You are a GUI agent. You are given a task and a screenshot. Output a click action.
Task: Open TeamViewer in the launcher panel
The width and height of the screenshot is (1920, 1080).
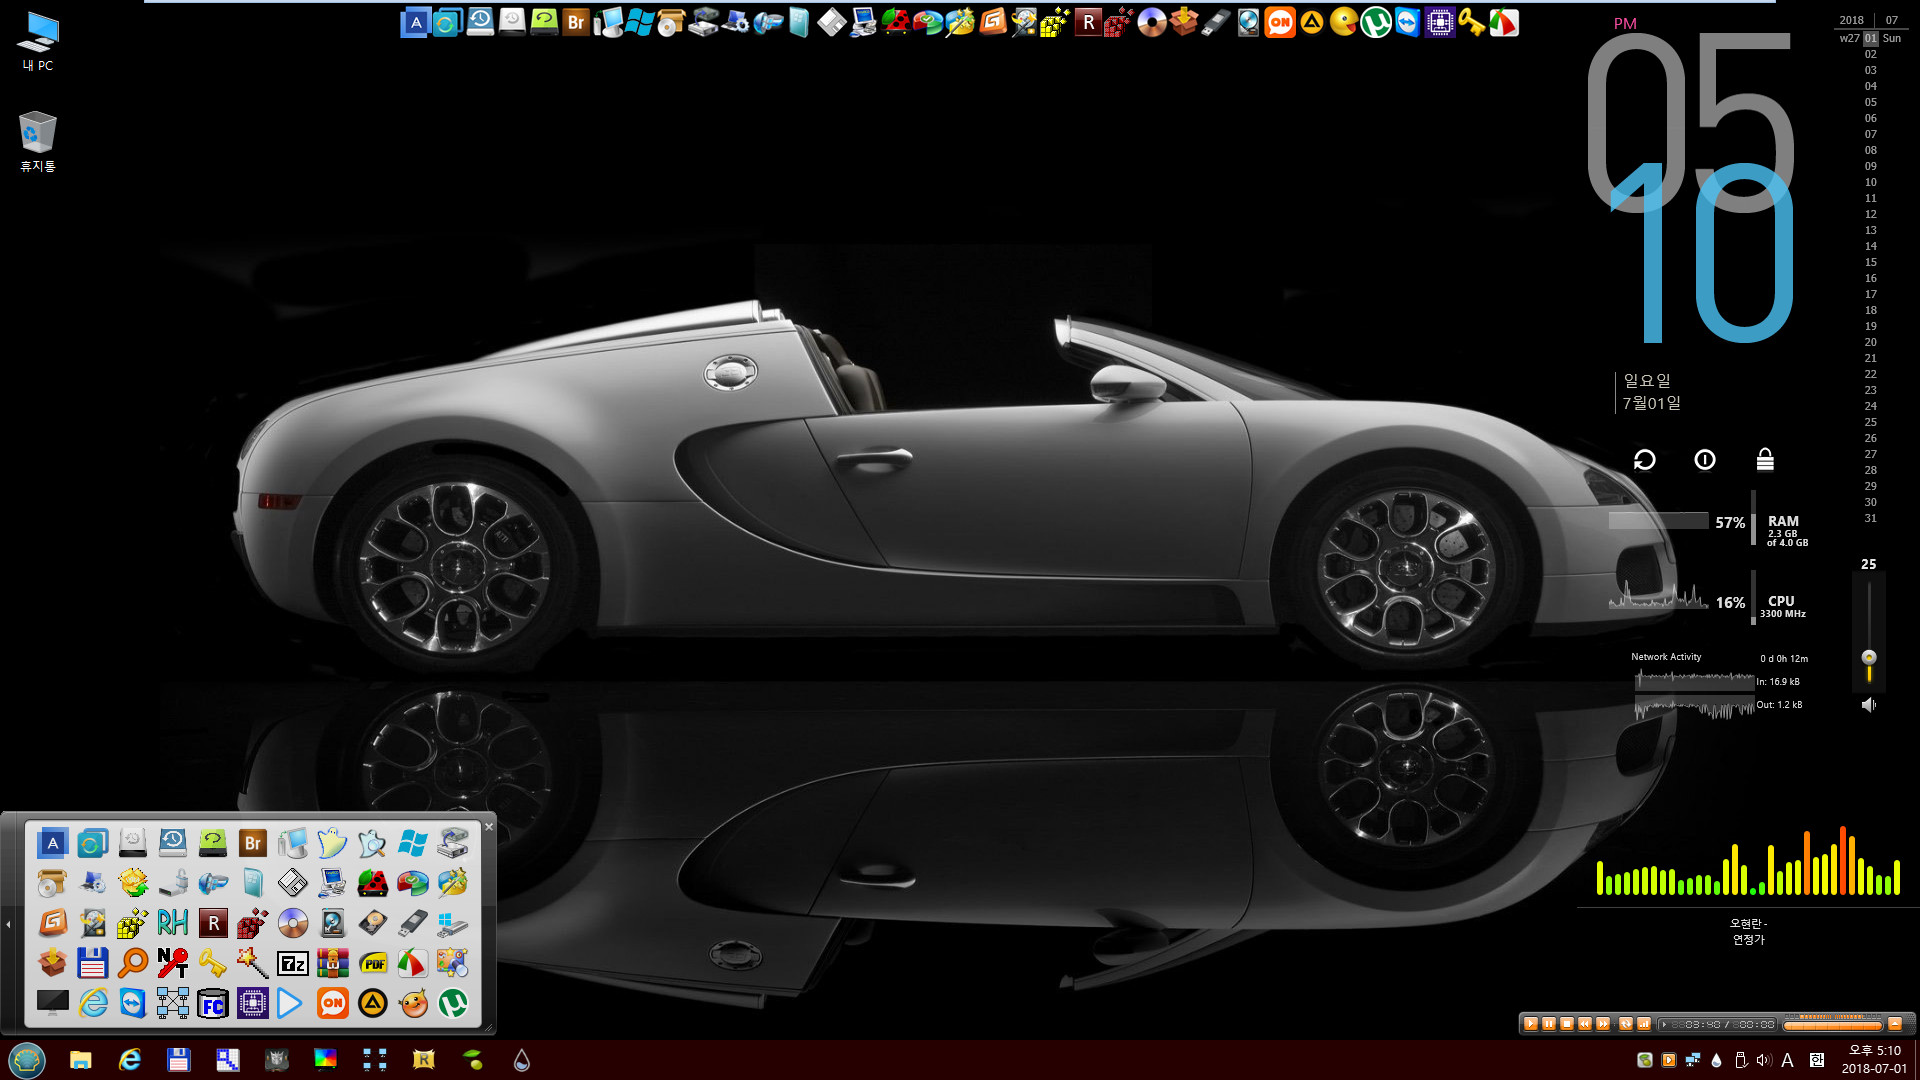click(x=133, y=1003)
